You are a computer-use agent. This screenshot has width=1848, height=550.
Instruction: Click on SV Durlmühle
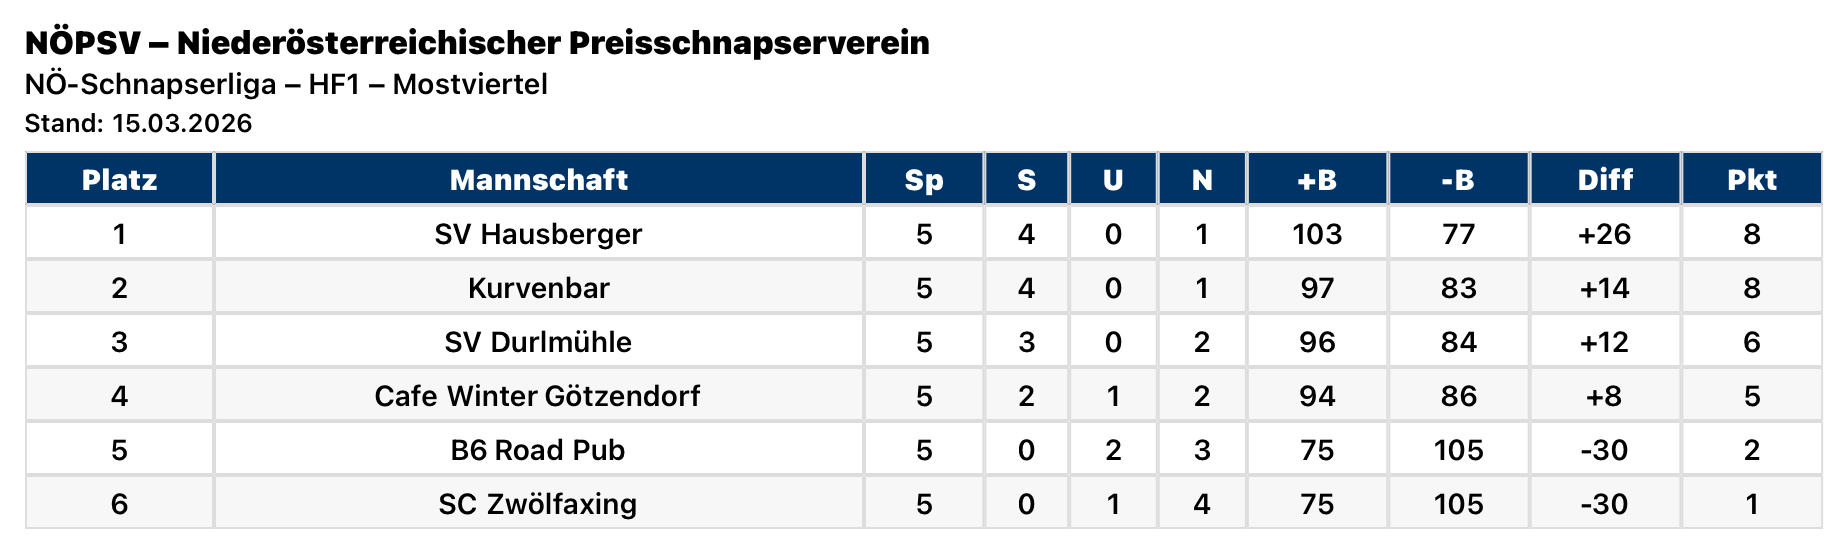(538, 342)
